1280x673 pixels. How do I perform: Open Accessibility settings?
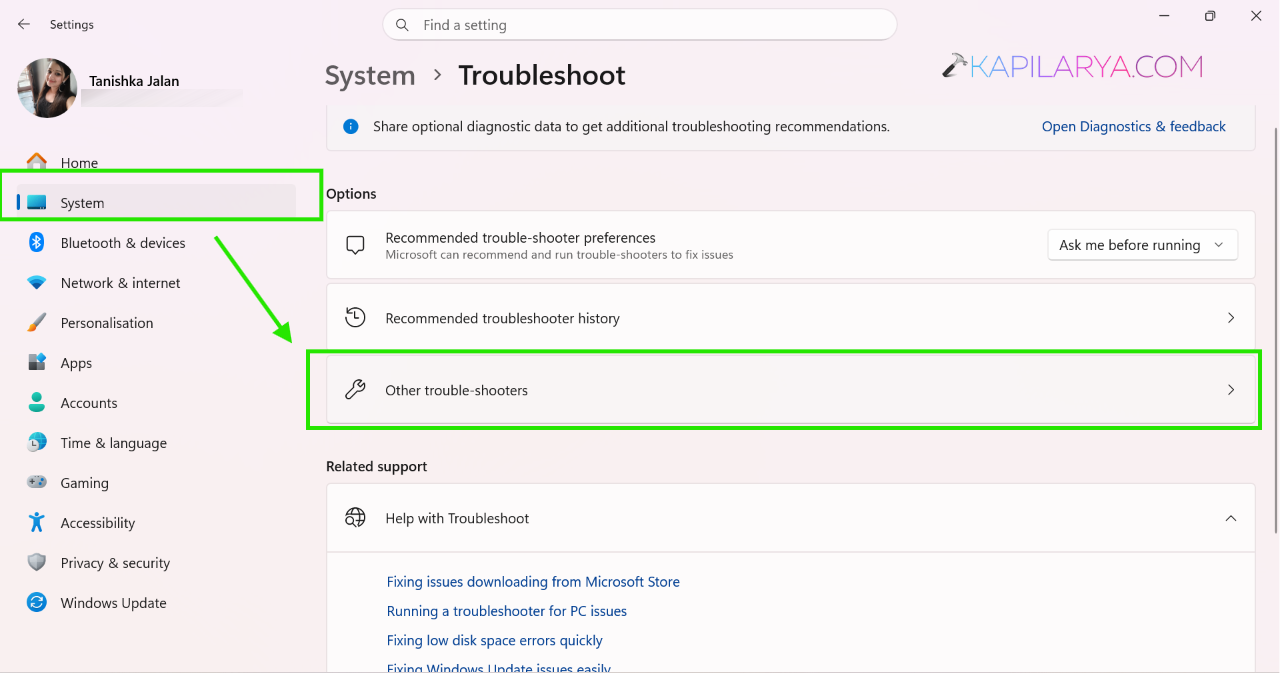coord(97,523)
